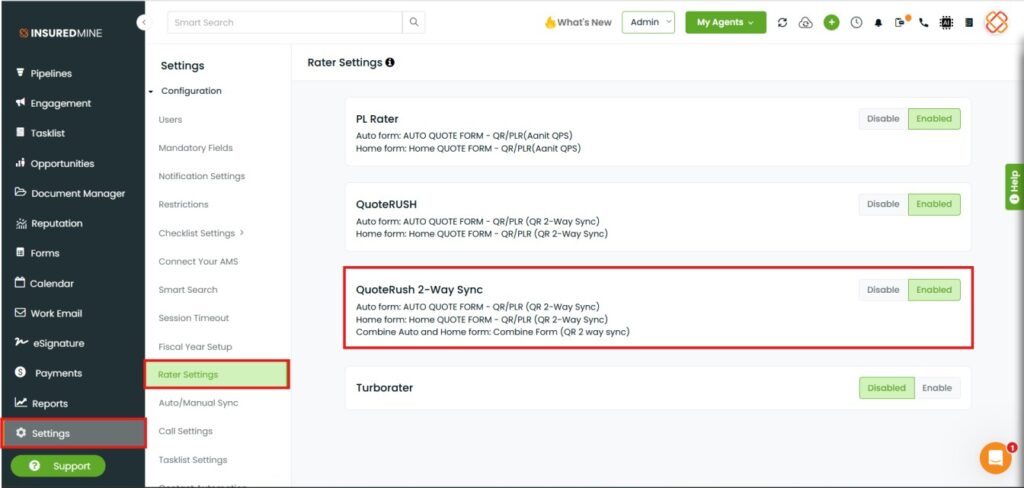Expand the My Agents dropdown
Image resolution: width=1024 pixels, height=488 pixels.
pos(726,22)
